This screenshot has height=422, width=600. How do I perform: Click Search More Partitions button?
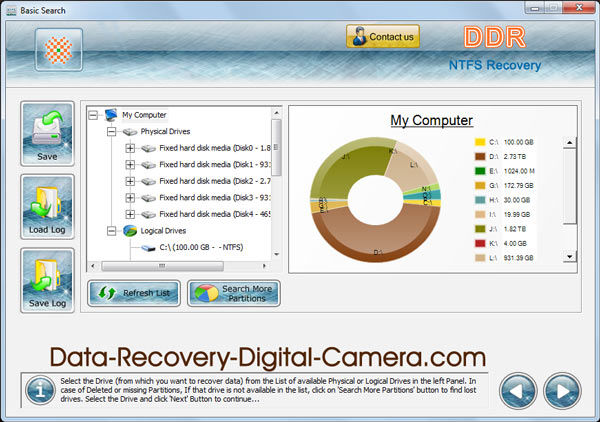coord(234,293)
